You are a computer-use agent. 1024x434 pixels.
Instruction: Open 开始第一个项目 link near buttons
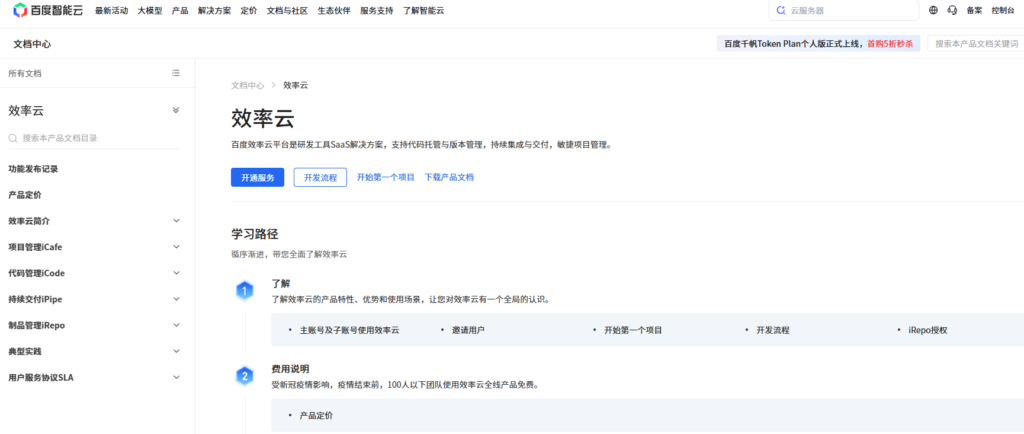385,177
